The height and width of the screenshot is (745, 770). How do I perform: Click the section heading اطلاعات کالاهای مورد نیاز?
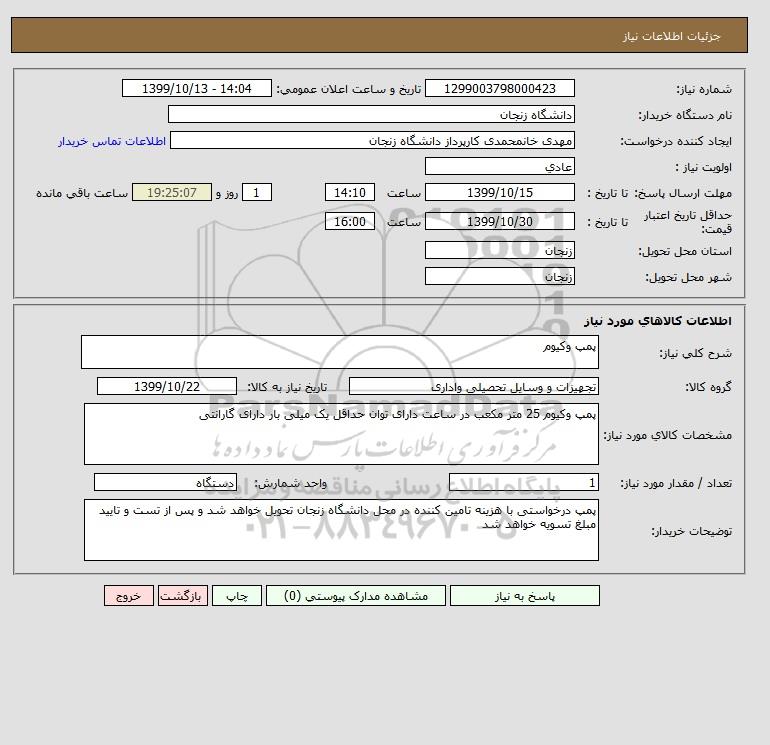tap(658, 321)
